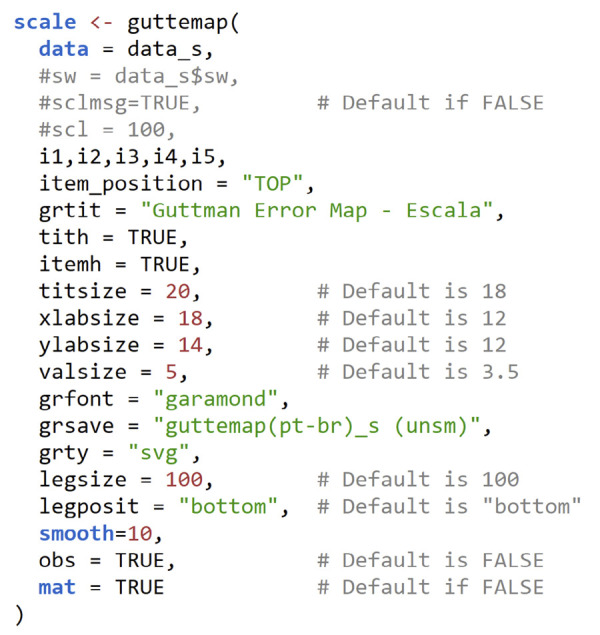Click the smooth=10 argument
The width and height of the screenshot is (600, 635).
pyautogui.click(x=96, y=533)
